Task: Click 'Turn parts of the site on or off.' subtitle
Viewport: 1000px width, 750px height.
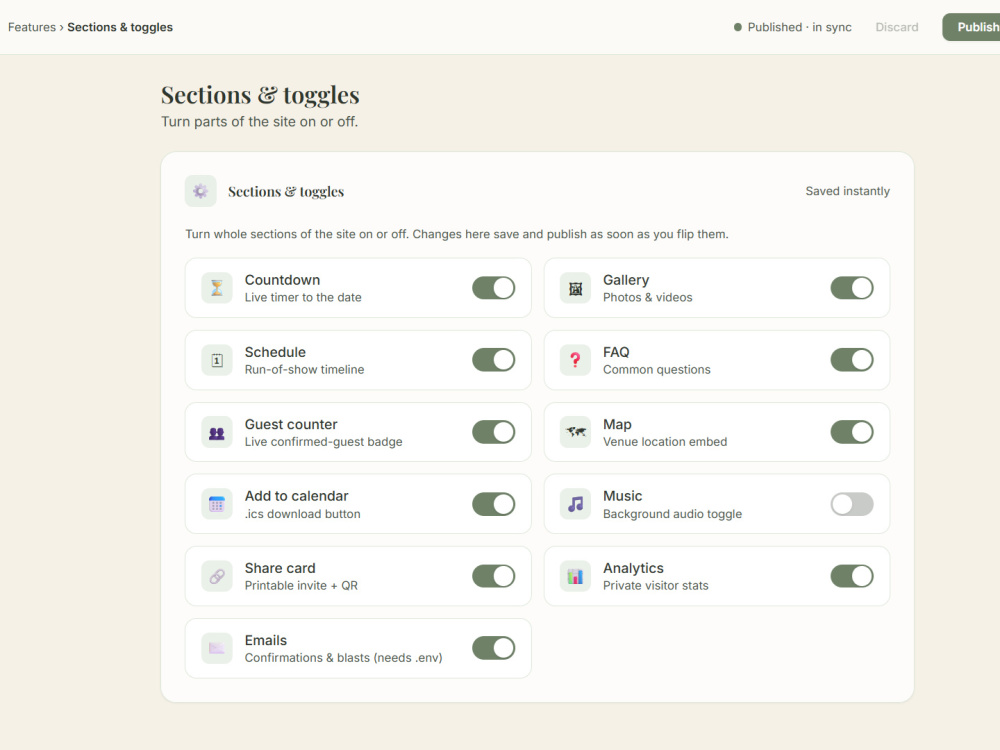Action: click(x=260, y=122)
